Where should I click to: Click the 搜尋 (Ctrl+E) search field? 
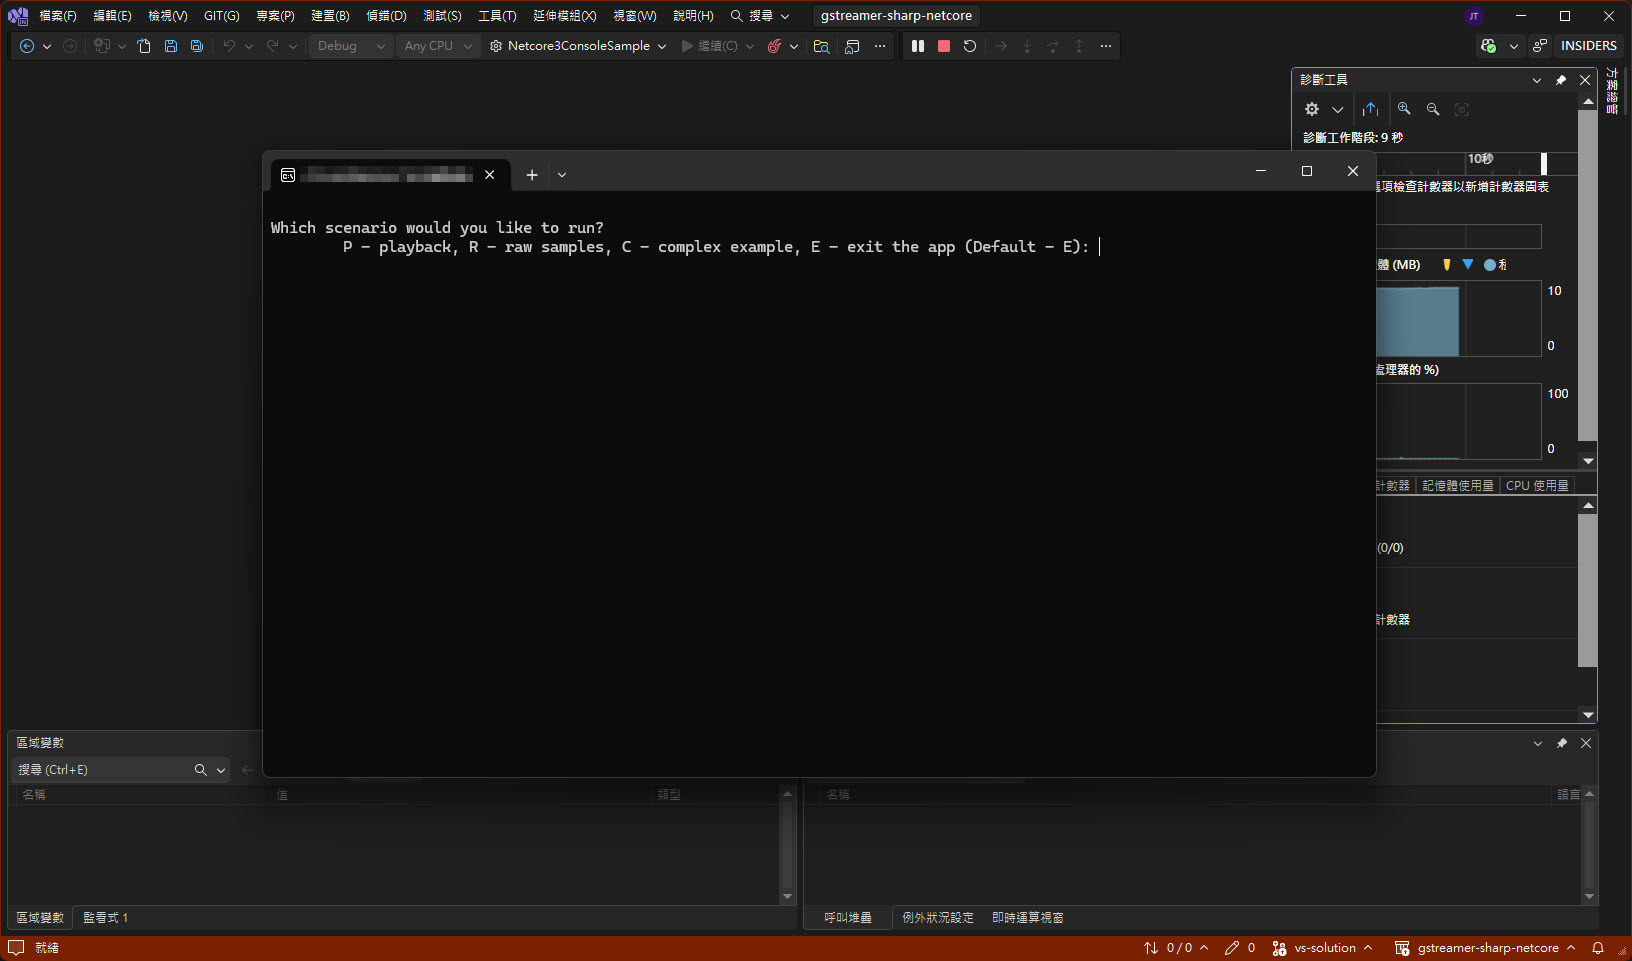[x=100, y=770]
